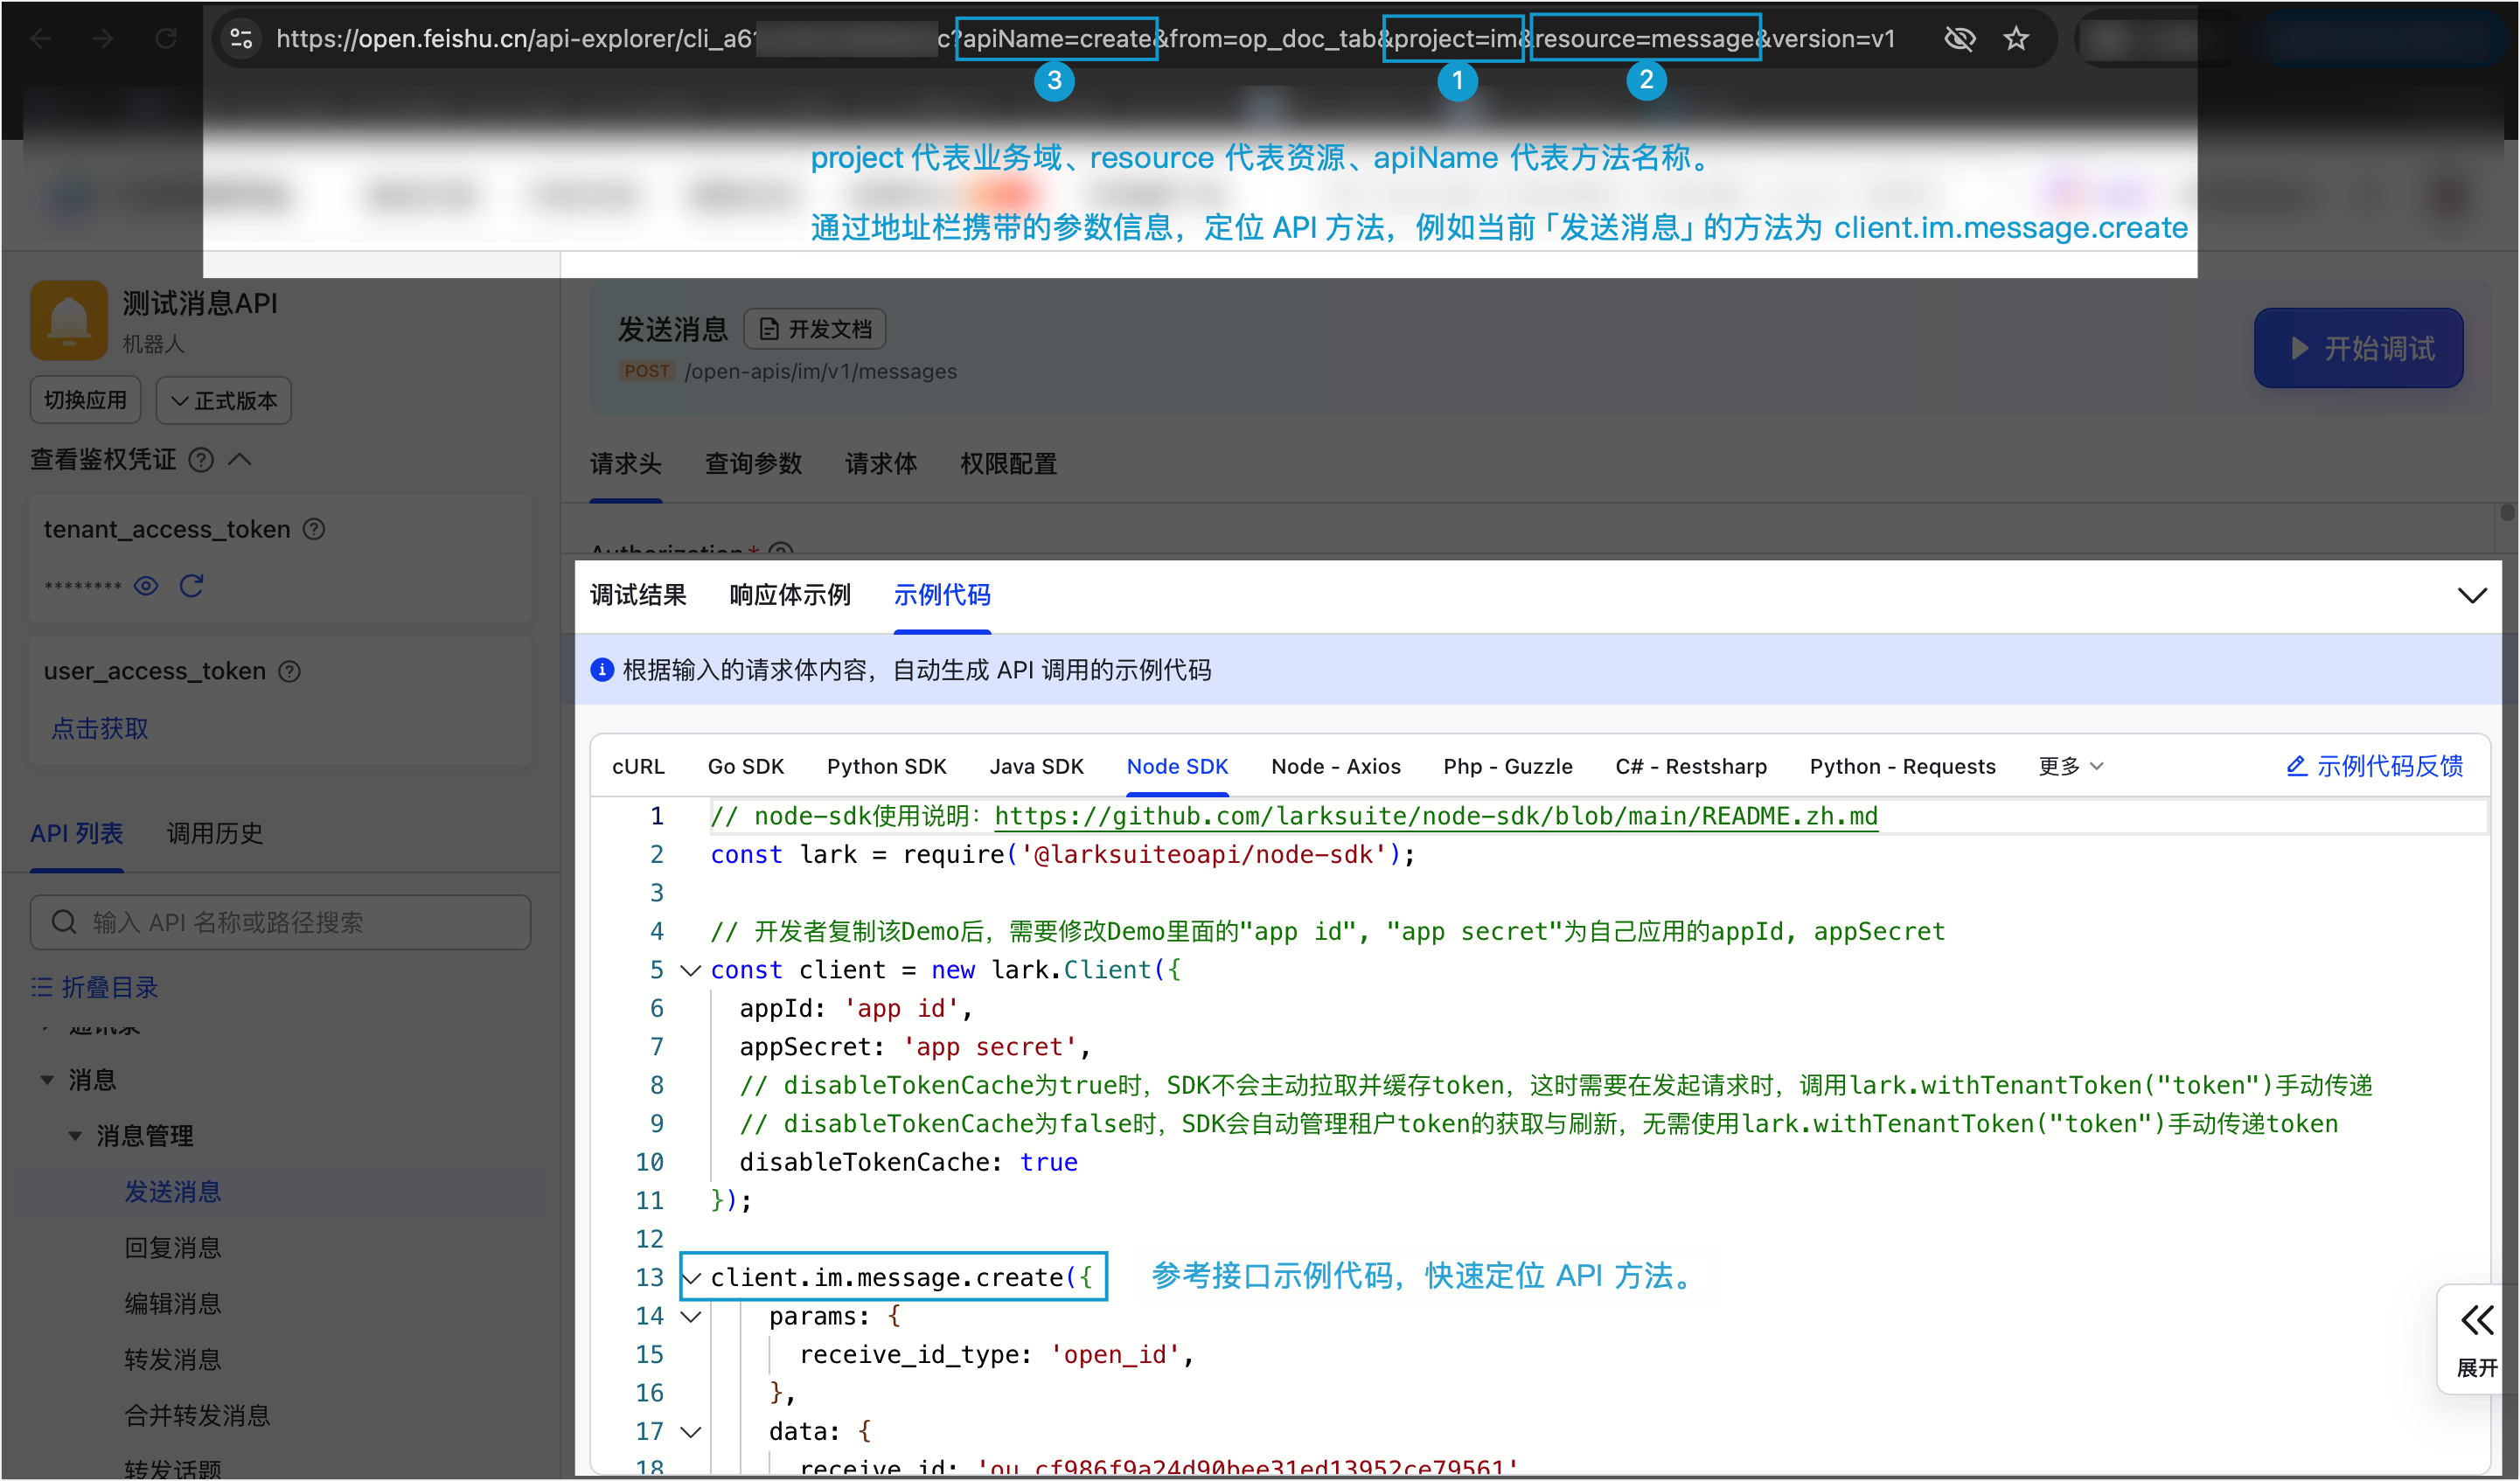Reload the page with browser refresh icon
Viewport: 2520px width, 1481px height.
(x=166, y=39)
